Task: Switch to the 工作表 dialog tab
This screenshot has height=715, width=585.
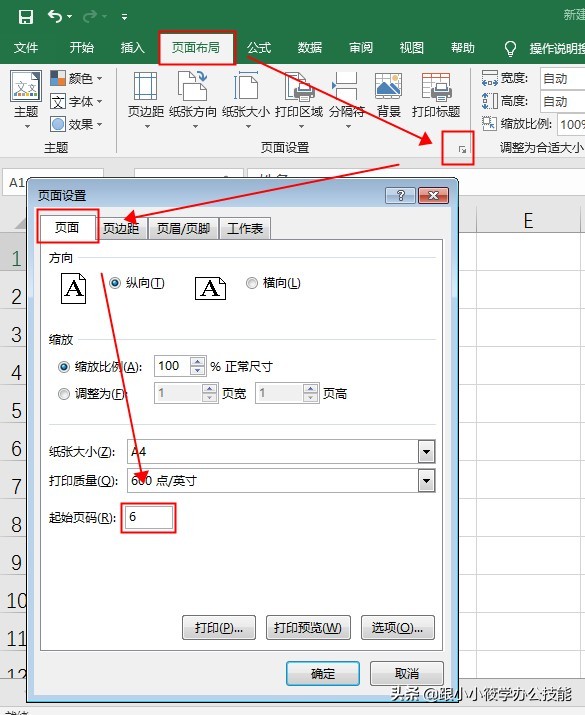Action: click(x=245, y=228)
